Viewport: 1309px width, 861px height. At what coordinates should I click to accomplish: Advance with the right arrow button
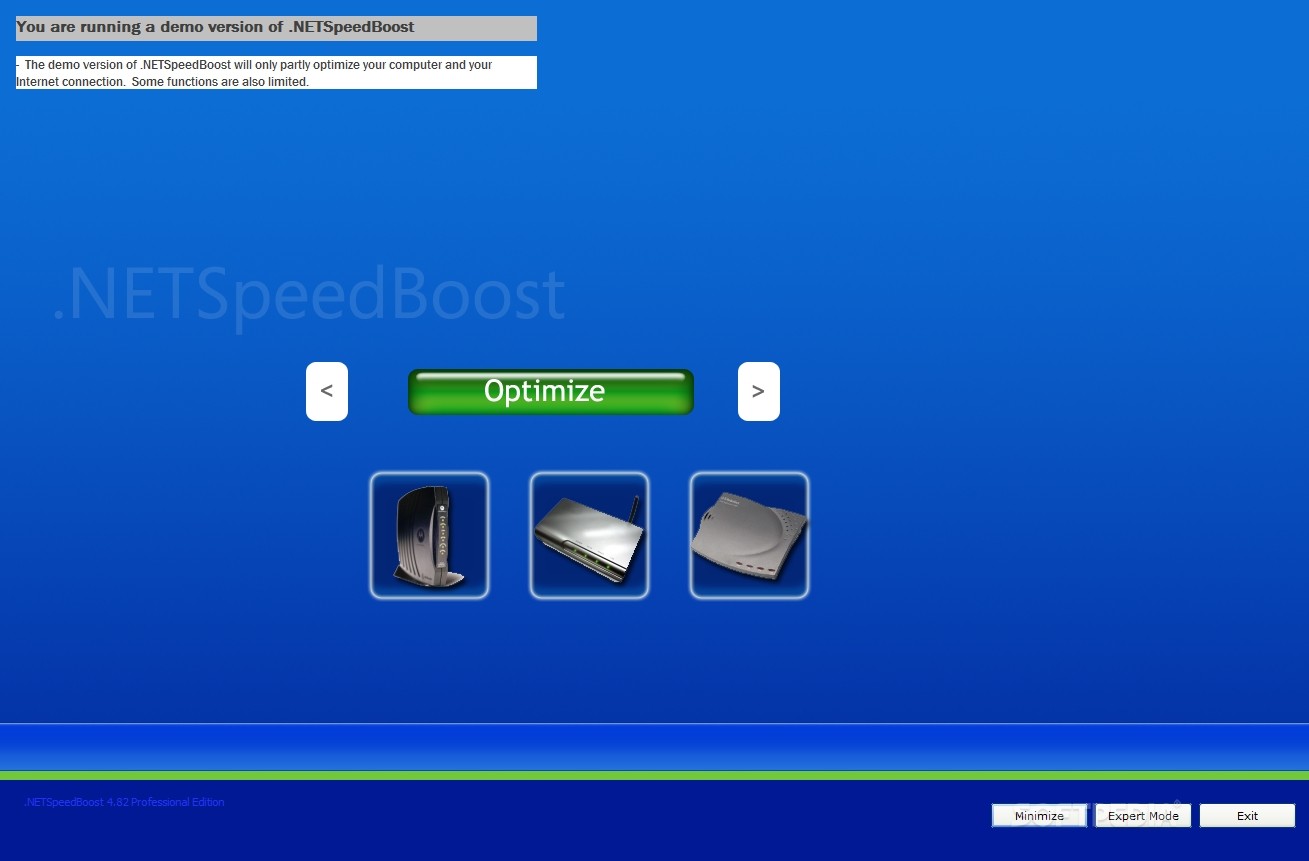[x=758, y=391]
